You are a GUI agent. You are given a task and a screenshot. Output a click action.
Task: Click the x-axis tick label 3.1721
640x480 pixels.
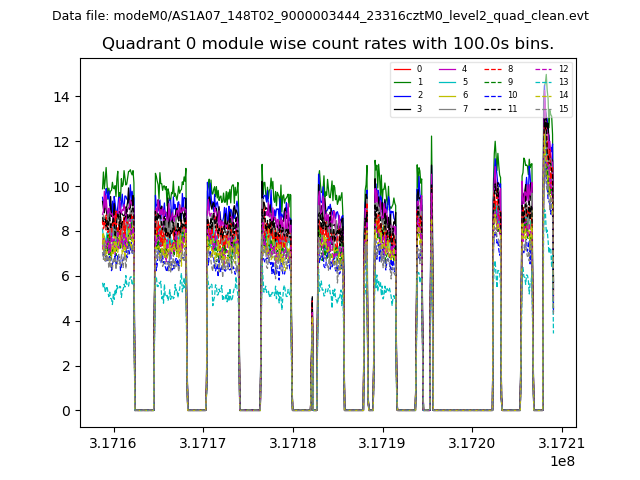click(560, 442)
